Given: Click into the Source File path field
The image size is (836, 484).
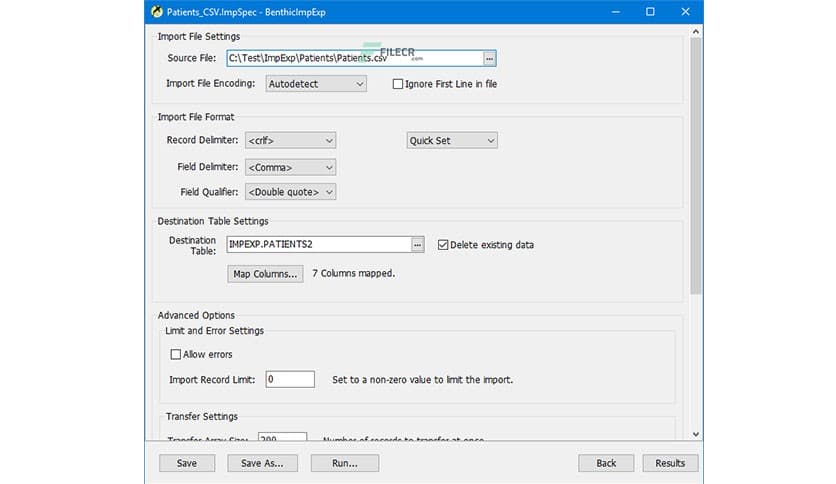Looking at the screenshot, I should (x=355, y=58).
